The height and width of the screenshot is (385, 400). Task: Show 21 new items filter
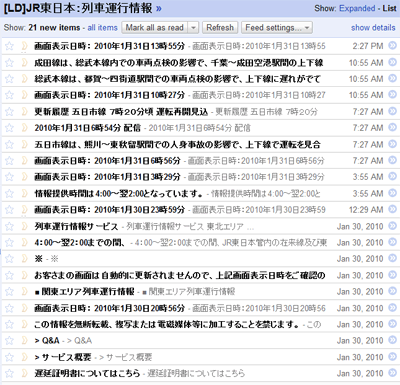[x=54, y=28]
